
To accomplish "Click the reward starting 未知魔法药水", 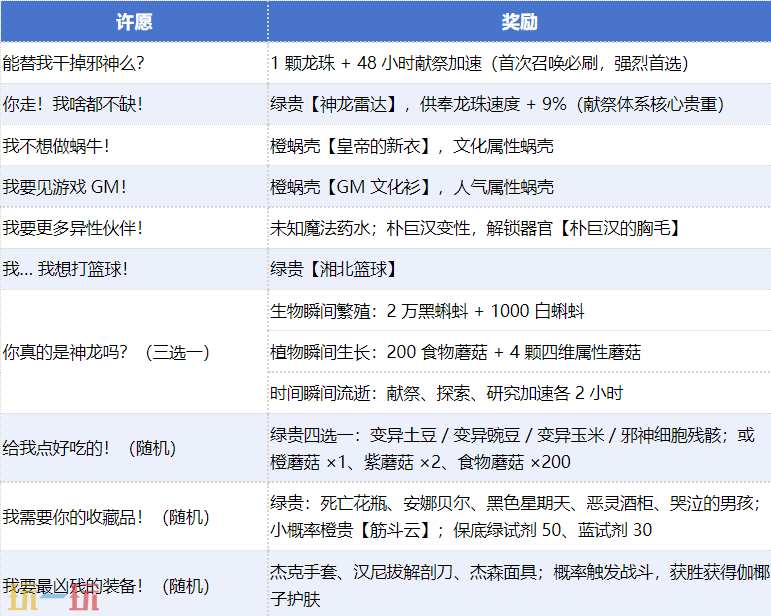I will pyautogui.click(x=520, y=228).
